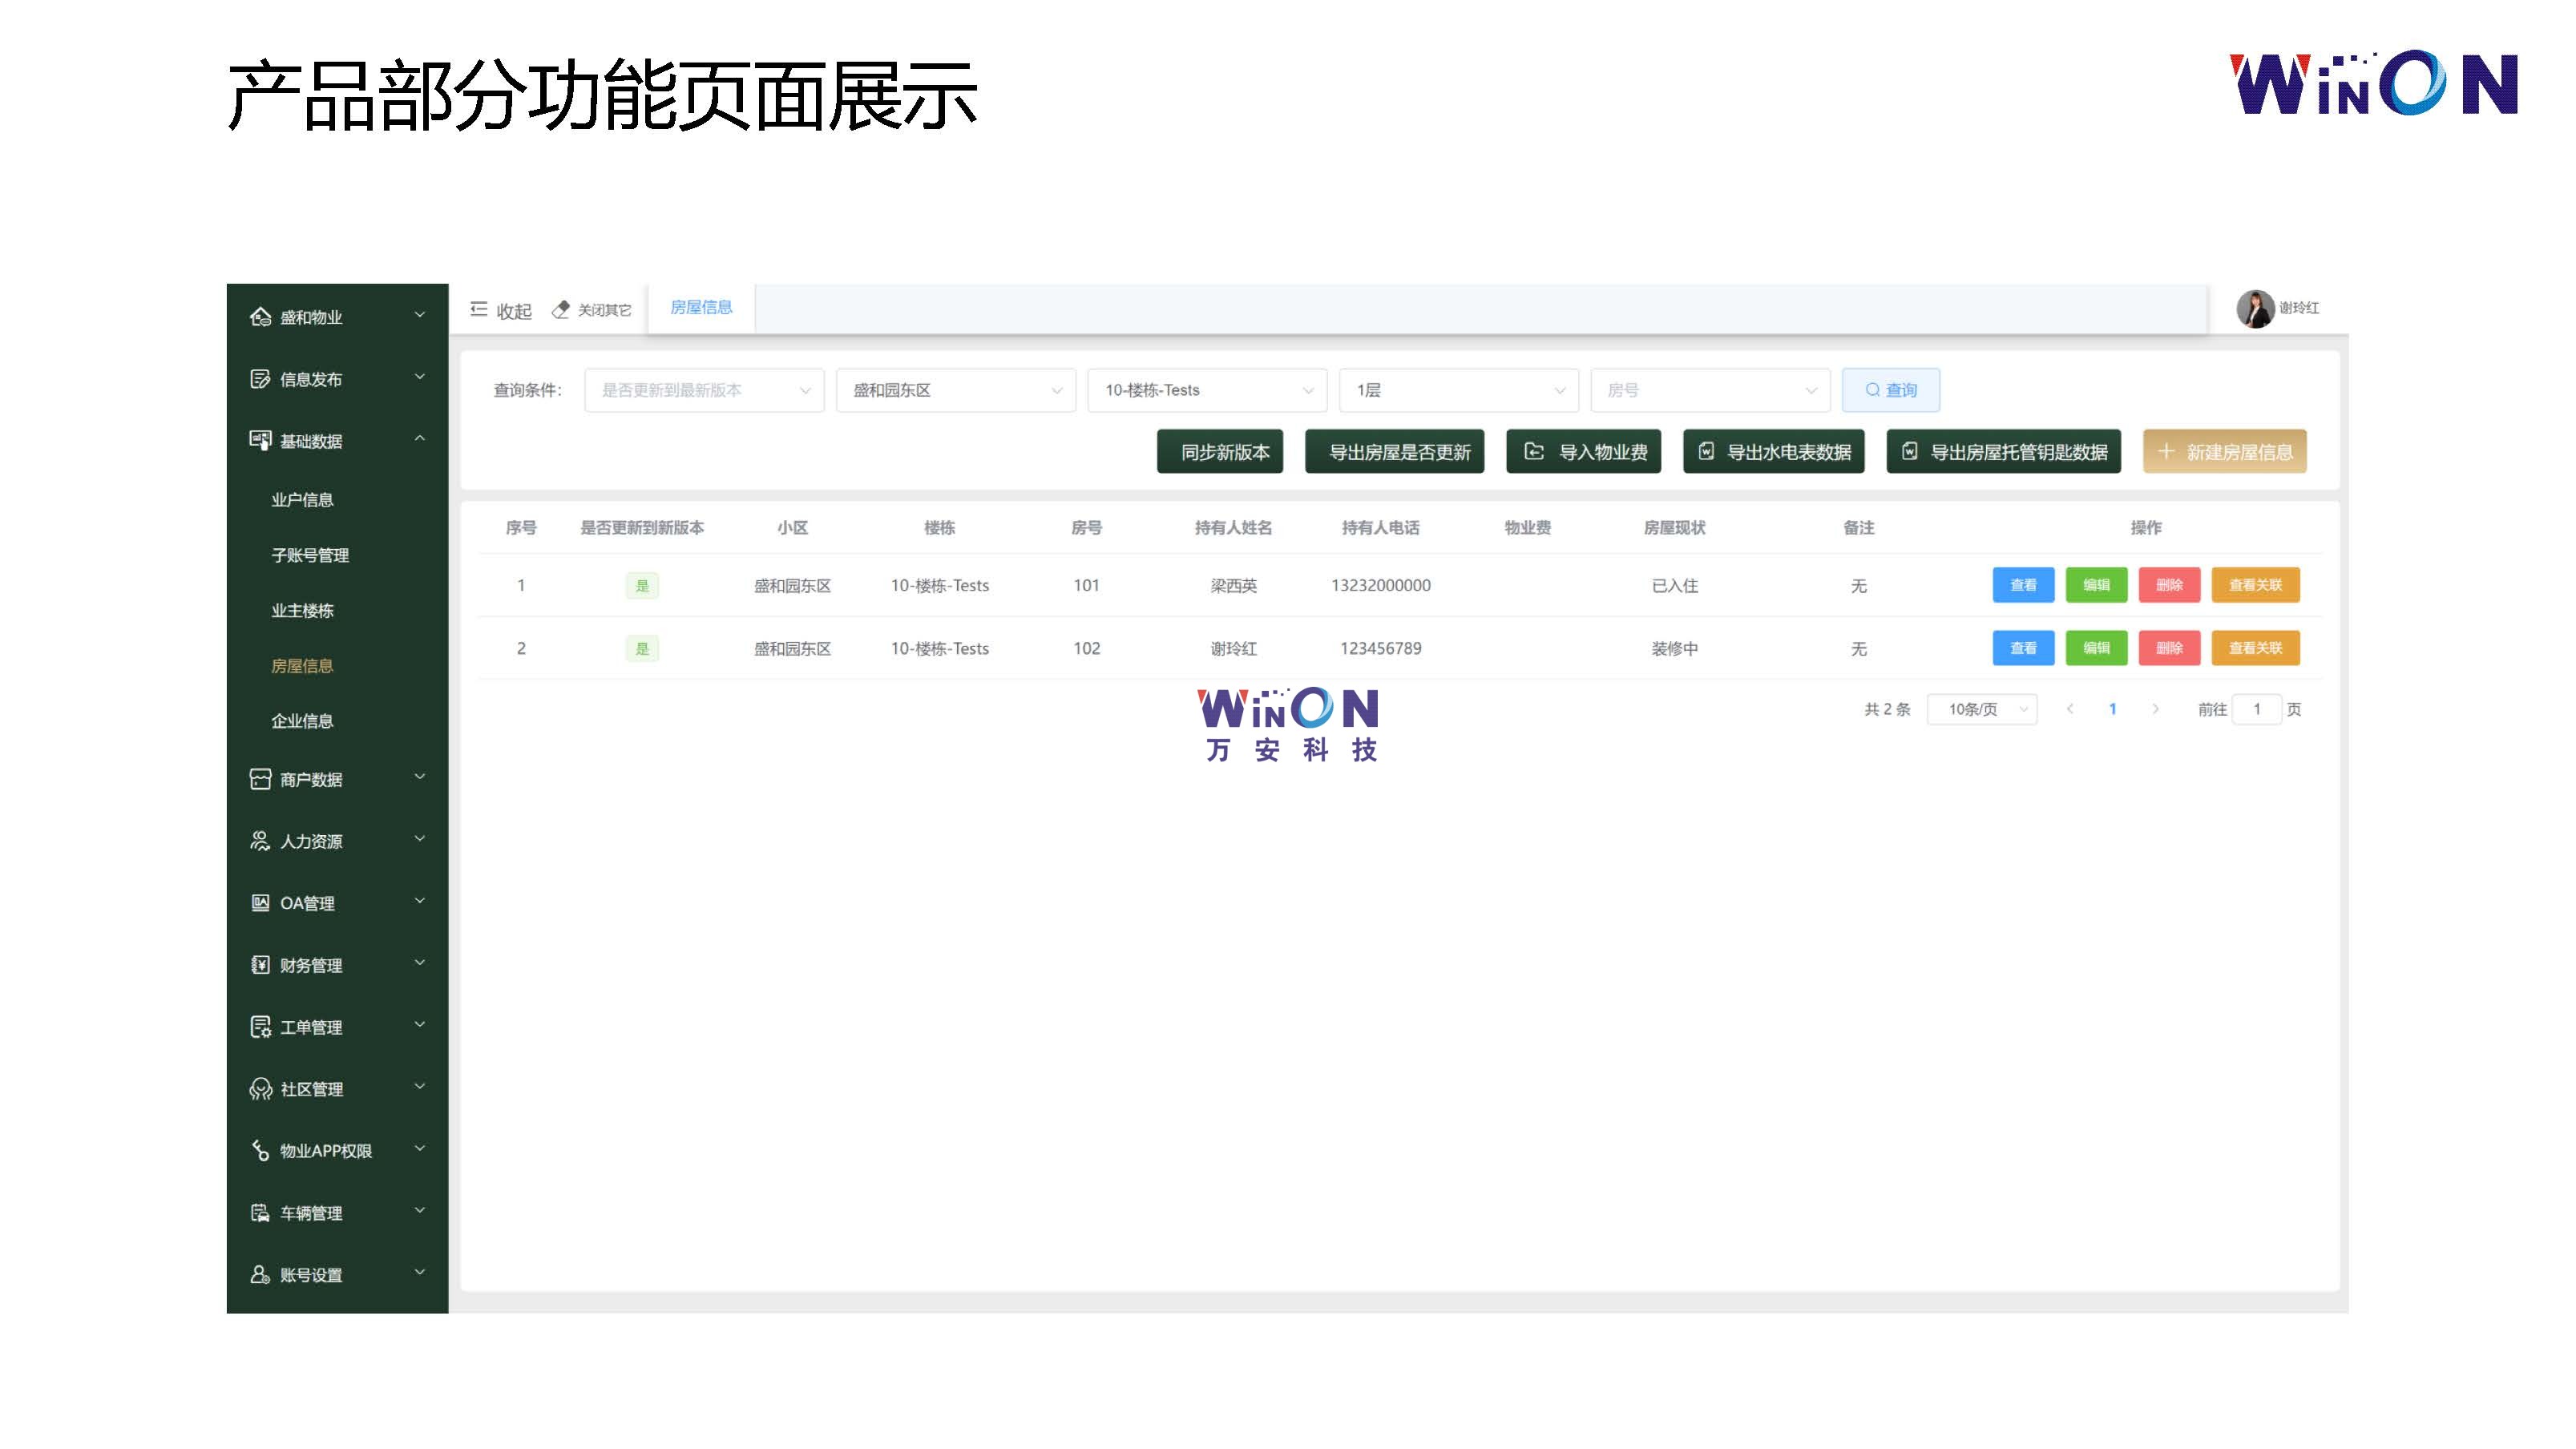
Task: Click phone number 123456789
Action: tap(1380, 649)
